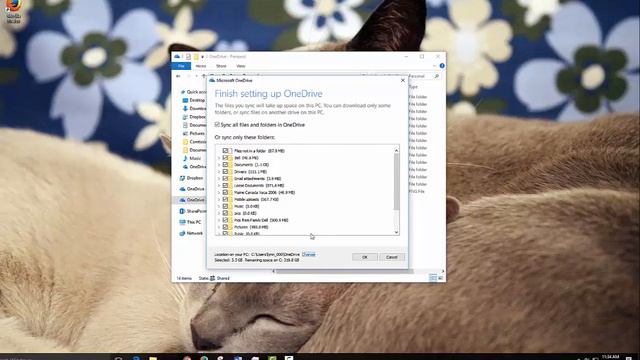Screen dimensions: 640x360
Task: Select Pictures in the navigation pane
Action: (194, 133)
